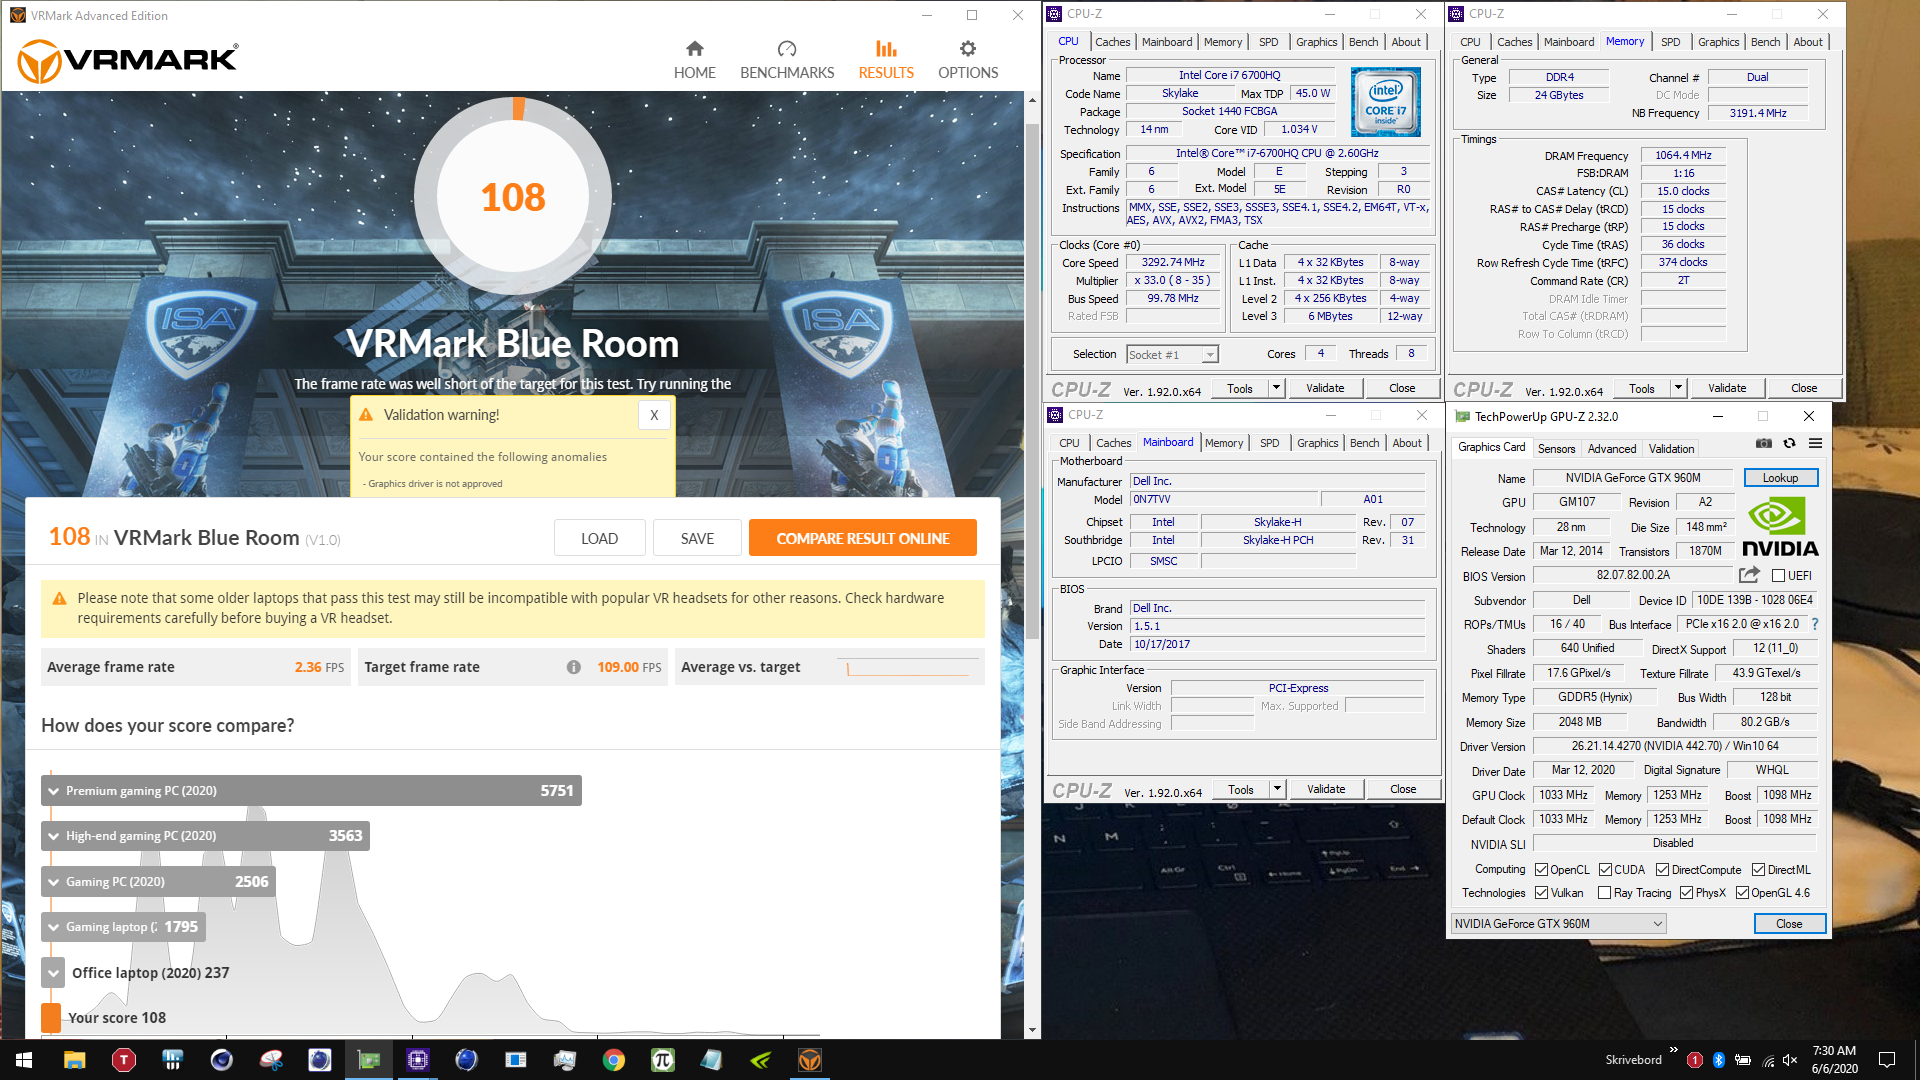Open the Snipping Tool taskbar icon
Image resolution: width=1920 pixels, height=1080 pixels.
tap(270, 1060)
